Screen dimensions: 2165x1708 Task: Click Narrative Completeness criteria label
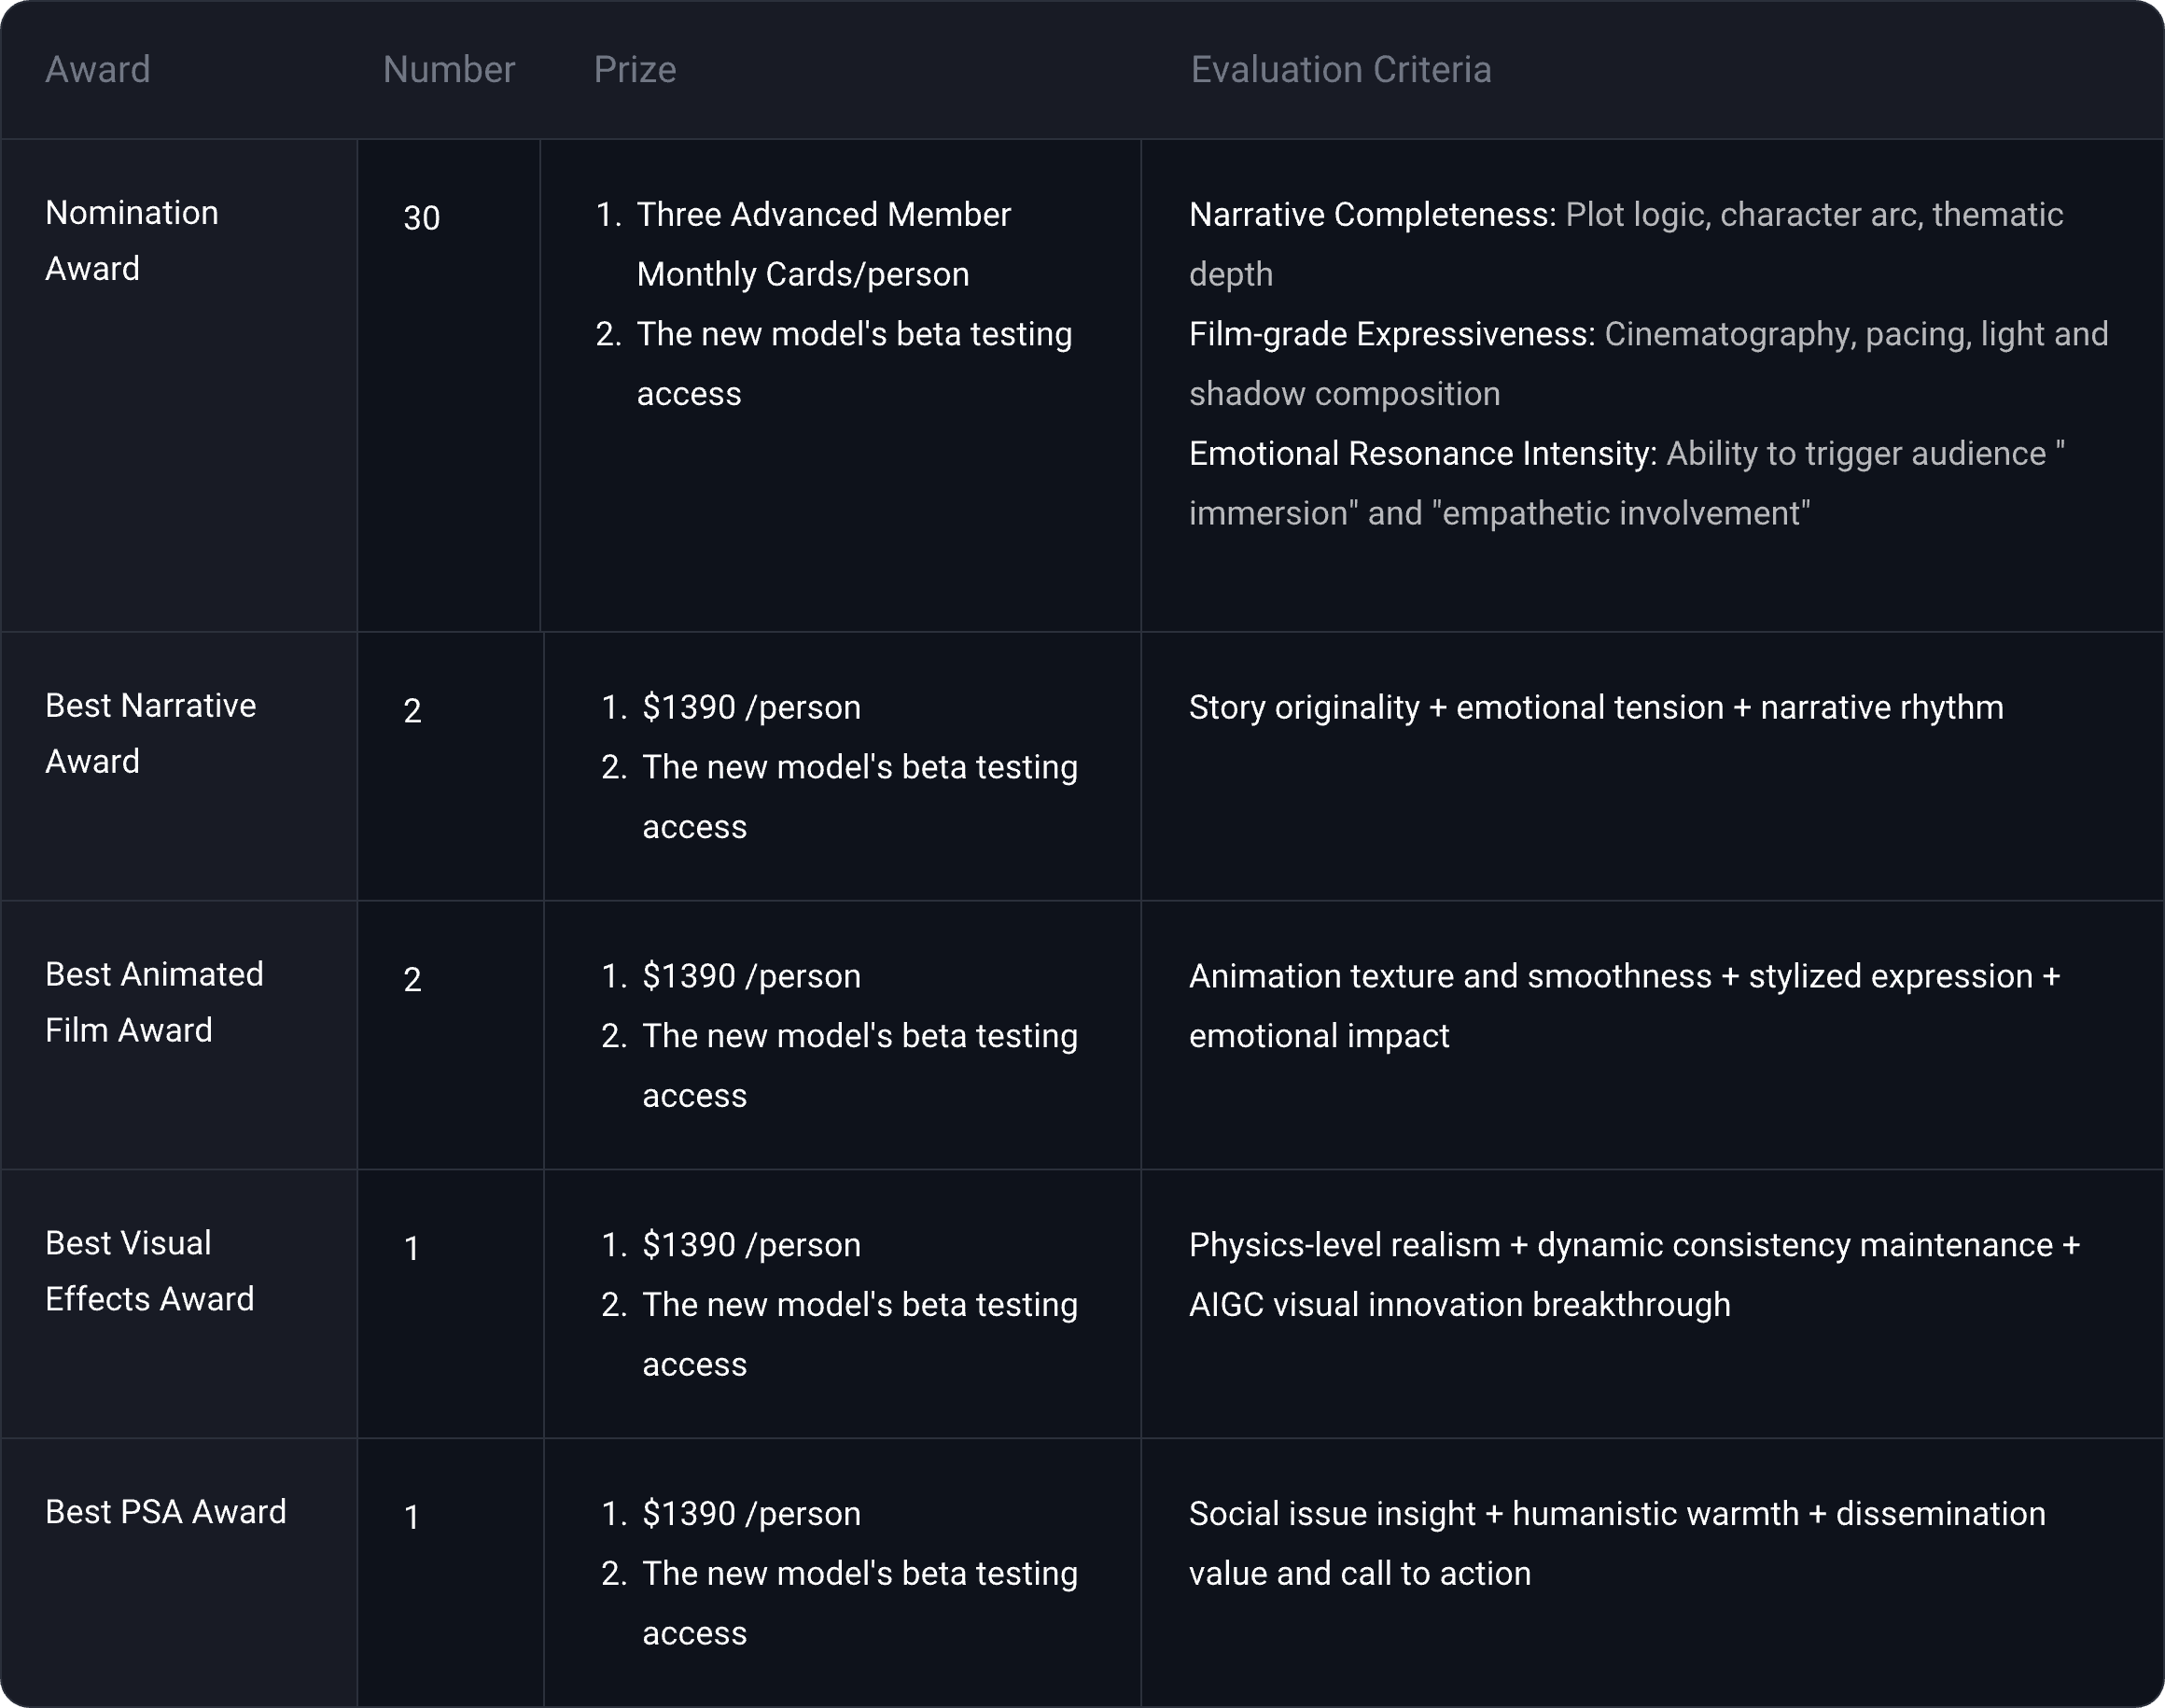click(x=1372, y=215)
